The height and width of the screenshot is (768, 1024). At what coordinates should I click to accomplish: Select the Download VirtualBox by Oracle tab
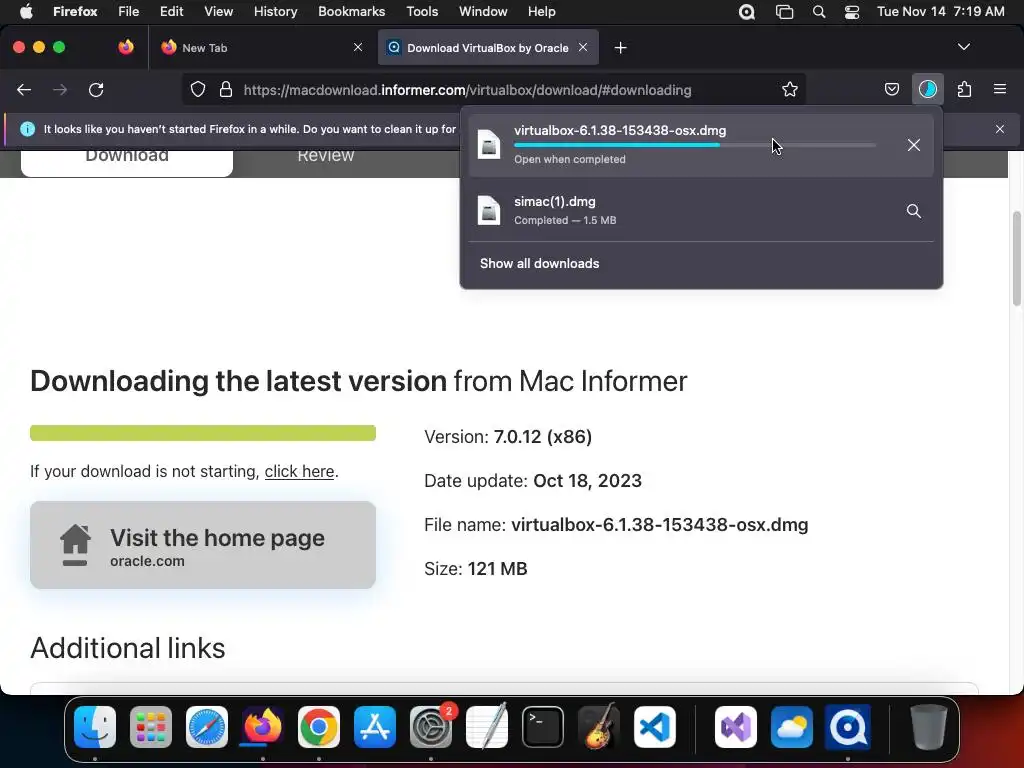(x=488, y=47)
